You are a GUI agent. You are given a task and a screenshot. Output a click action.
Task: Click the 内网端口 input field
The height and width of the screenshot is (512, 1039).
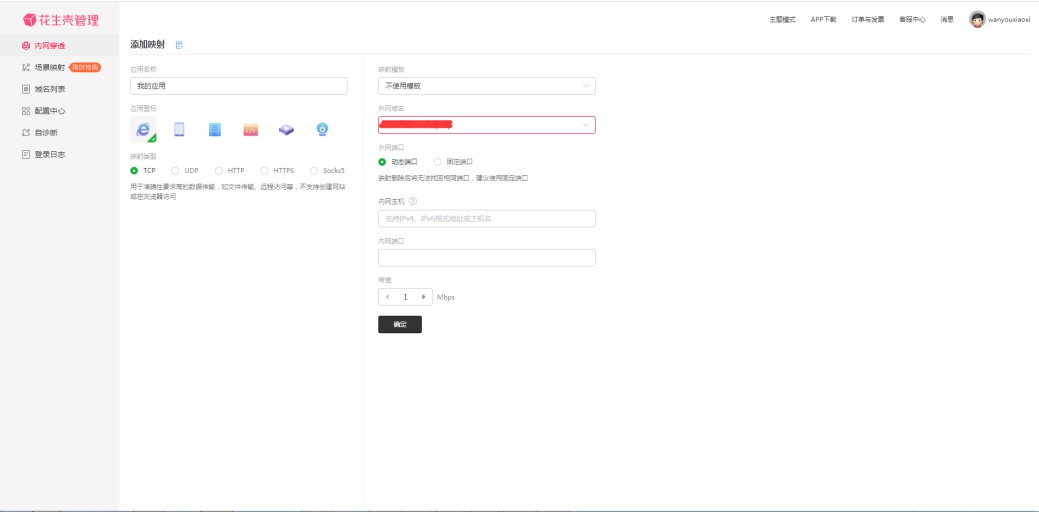[486, 258]
